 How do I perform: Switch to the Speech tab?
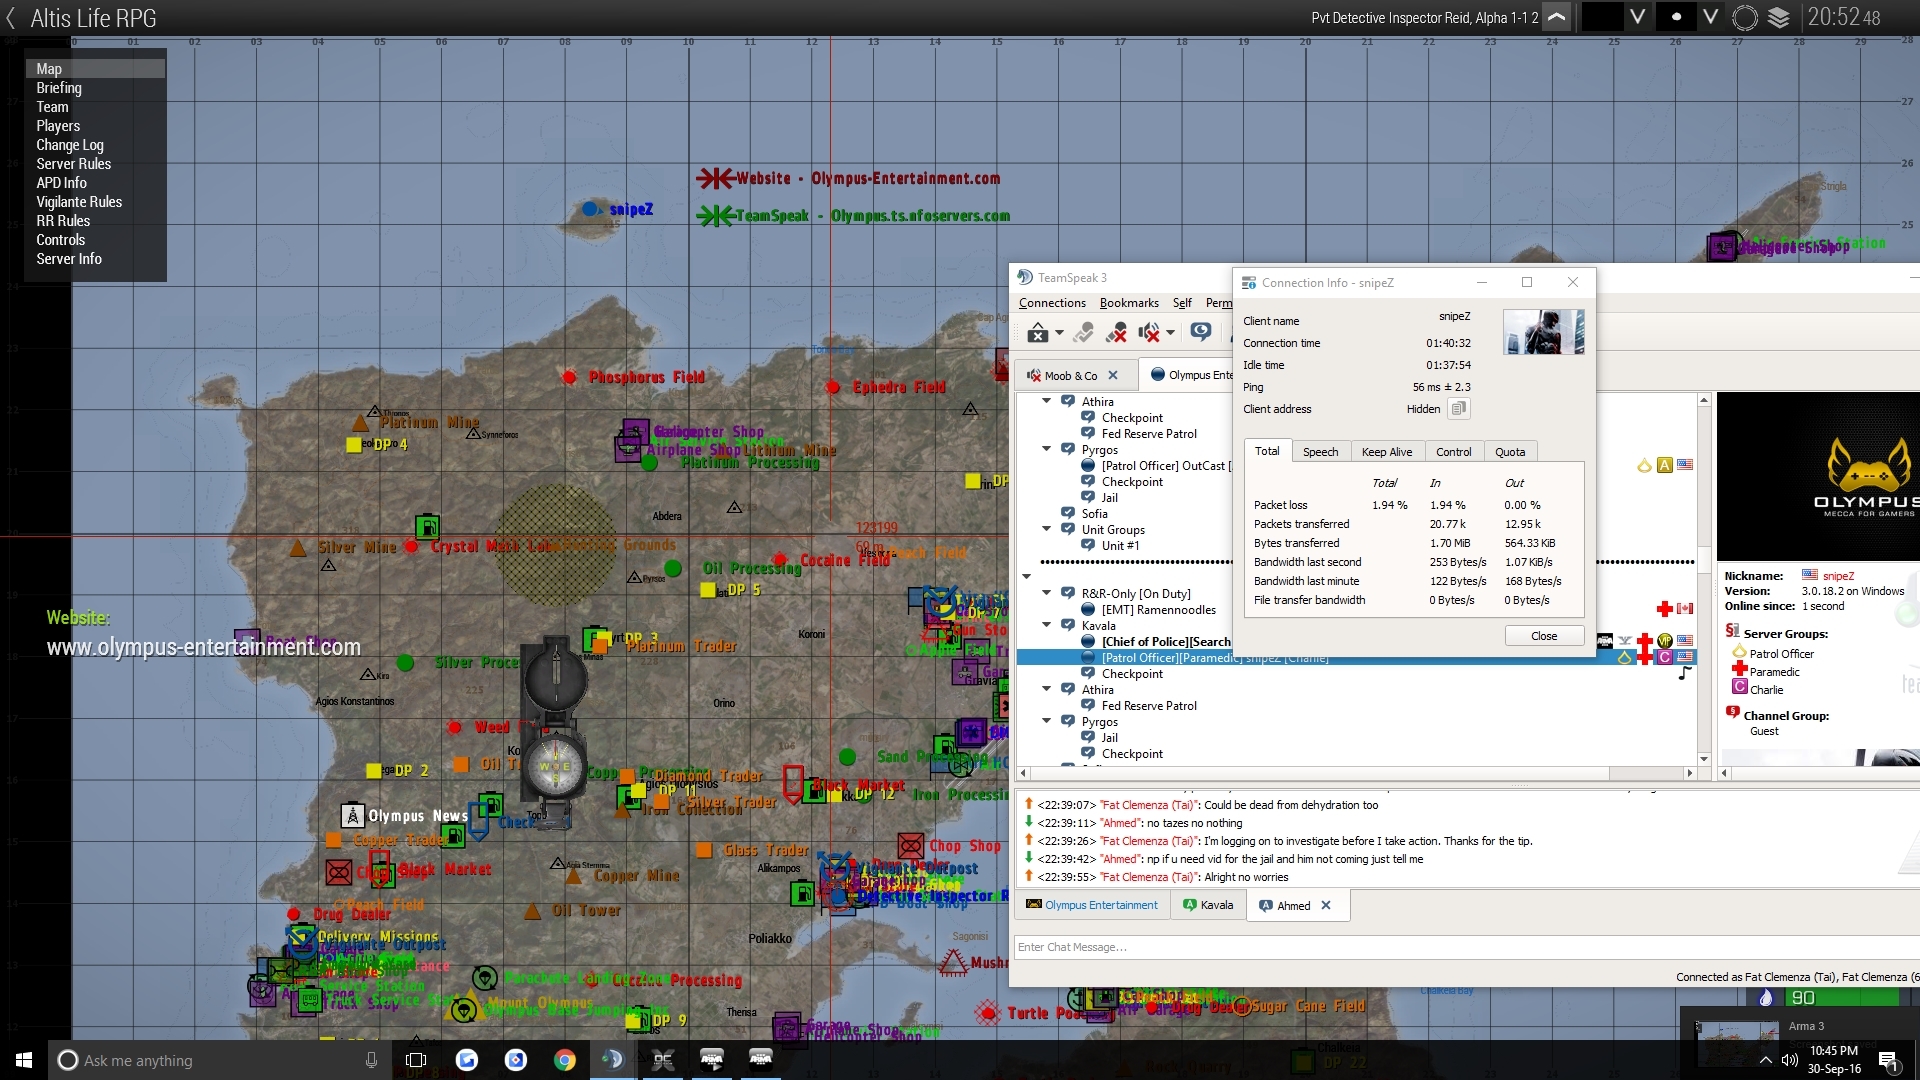point(1320,452)
